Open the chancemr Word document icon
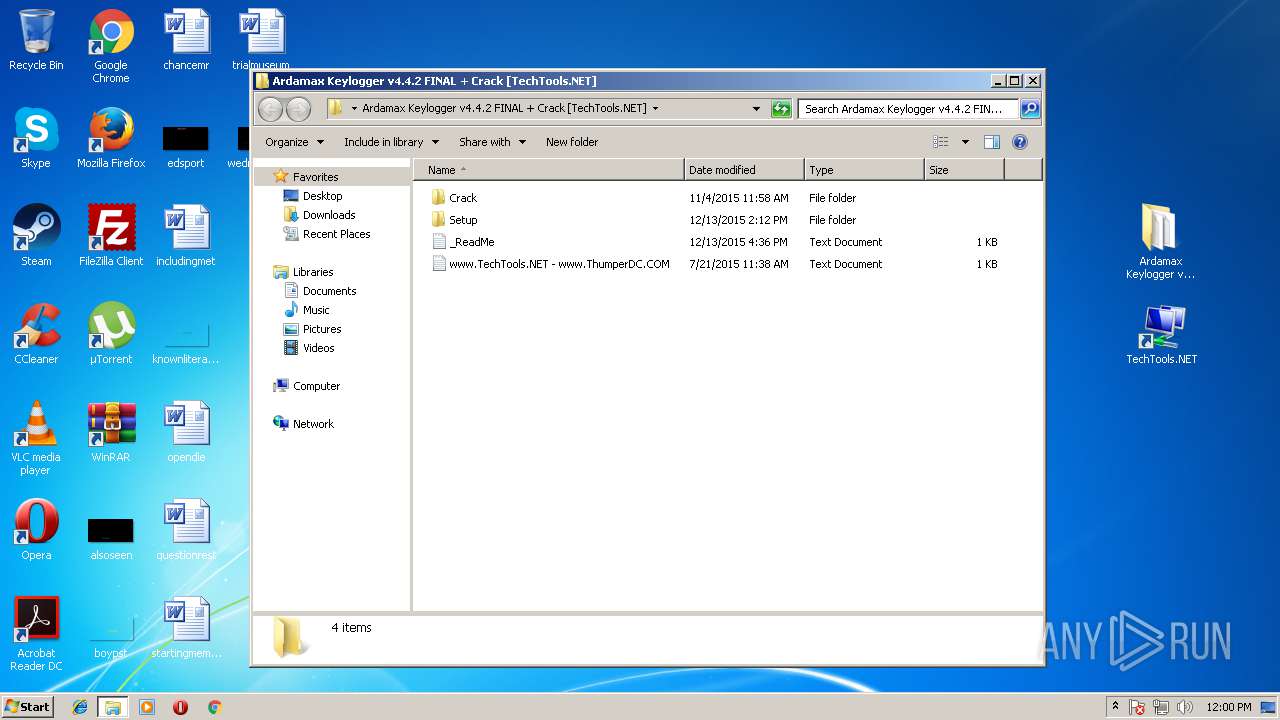 [186, 40]
